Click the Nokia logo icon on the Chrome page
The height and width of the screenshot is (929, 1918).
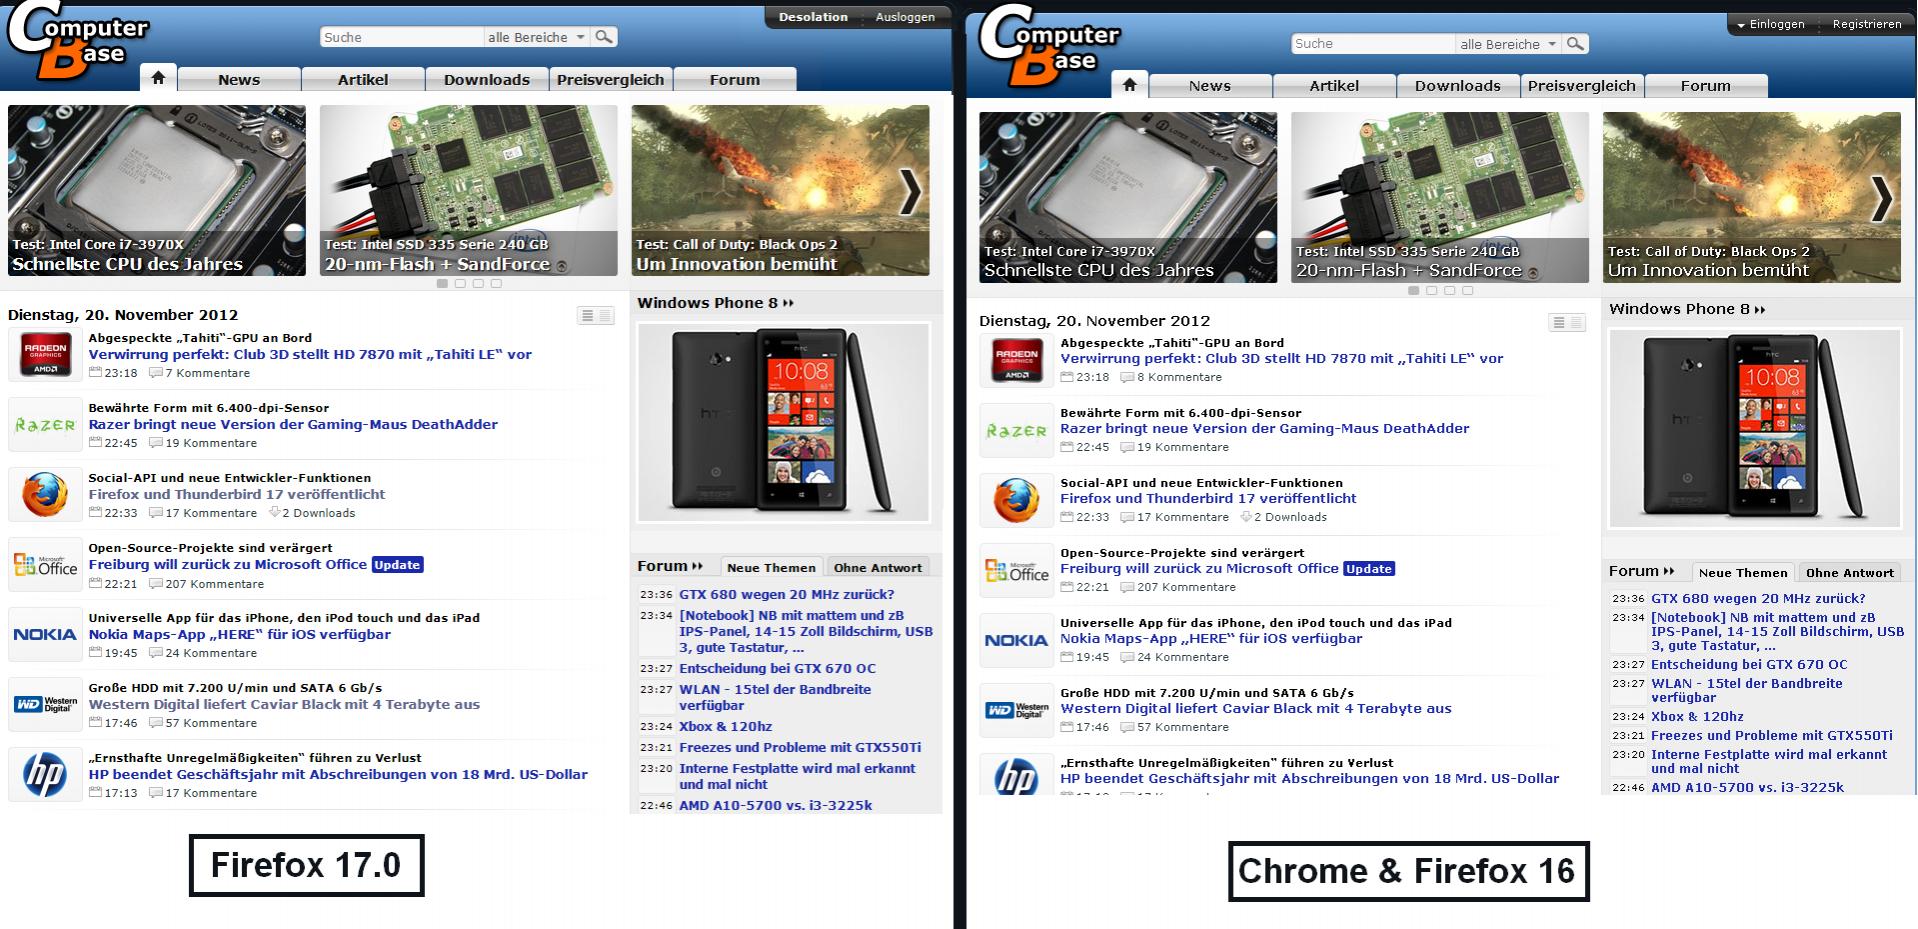coord(1016,640)
